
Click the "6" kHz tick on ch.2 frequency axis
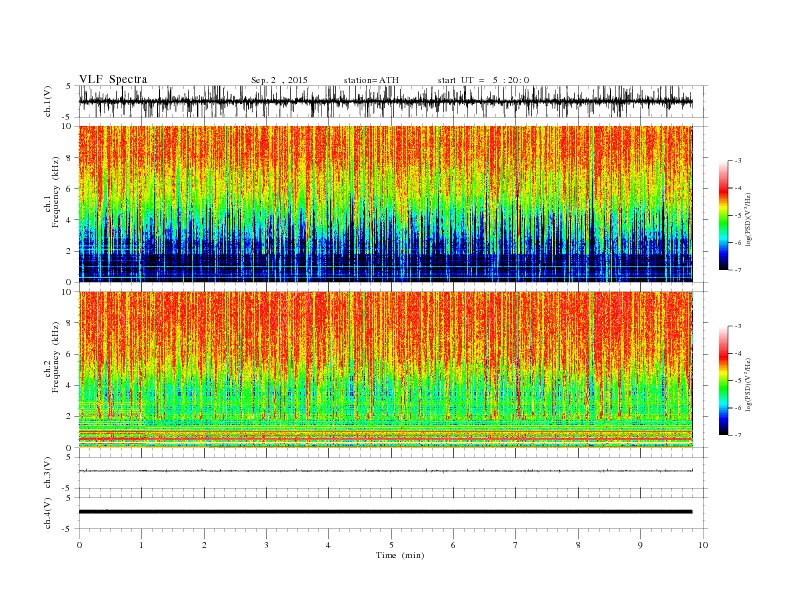(x=70, y=354)
